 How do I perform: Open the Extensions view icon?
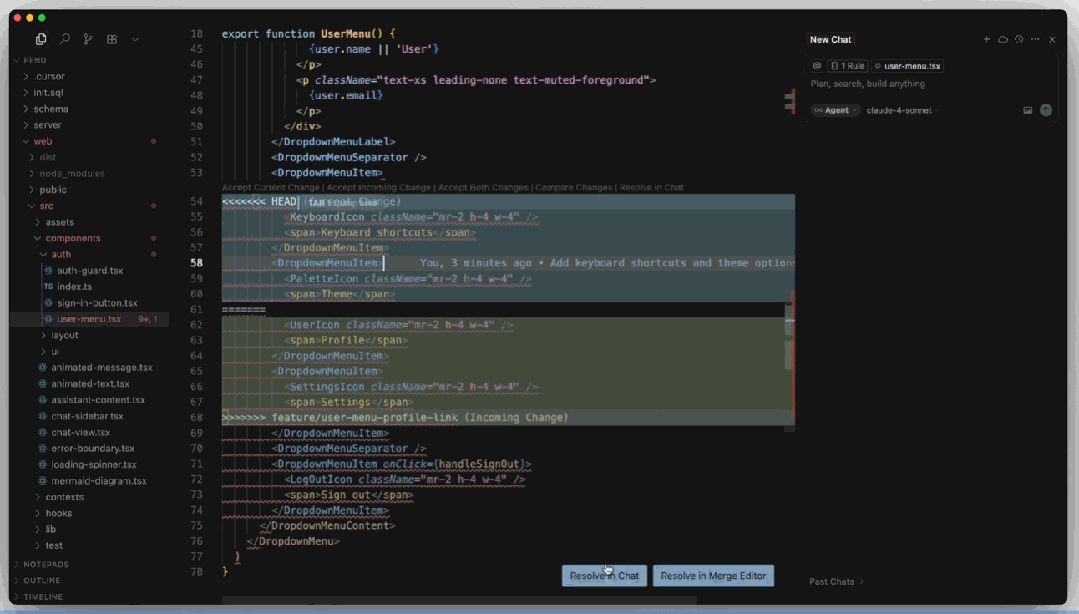(x=112, y=39)
